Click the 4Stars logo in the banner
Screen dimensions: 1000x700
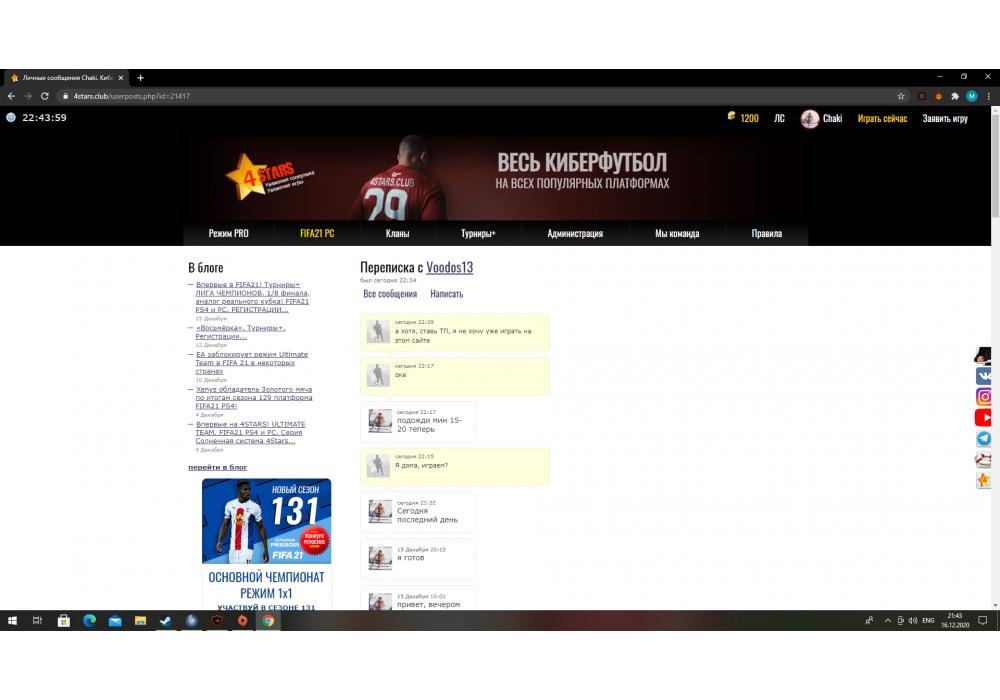(268, 177)
